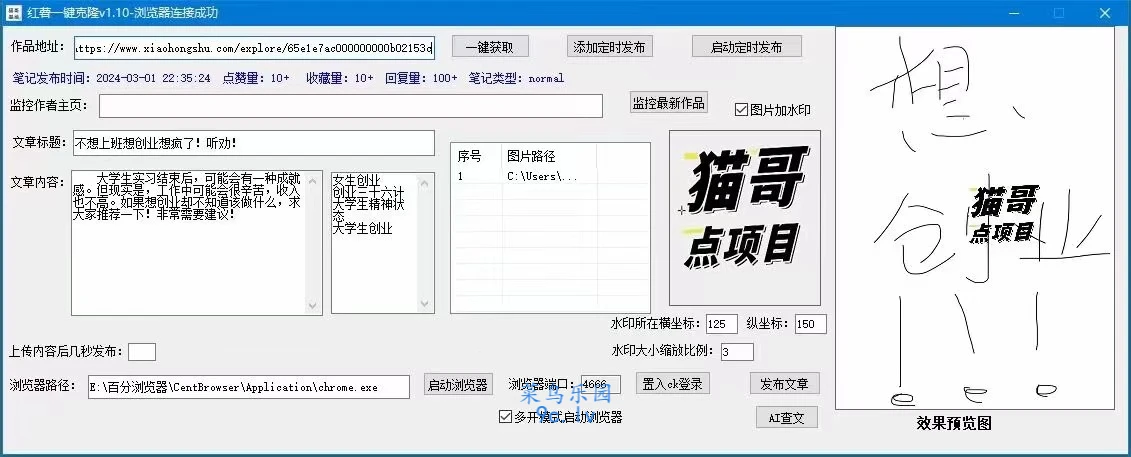Viewport: 1131px width, 457px height.
Task: Toggle the 图片加水印 checkbox
Action: click(742, 110)
